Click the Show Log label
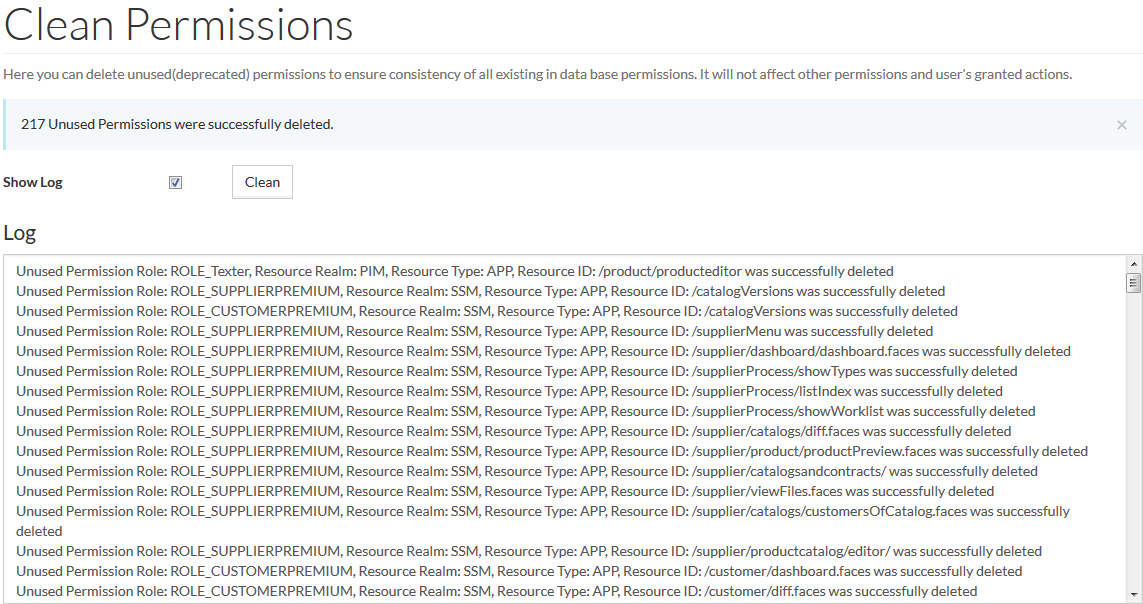 (x=33, y=182)
